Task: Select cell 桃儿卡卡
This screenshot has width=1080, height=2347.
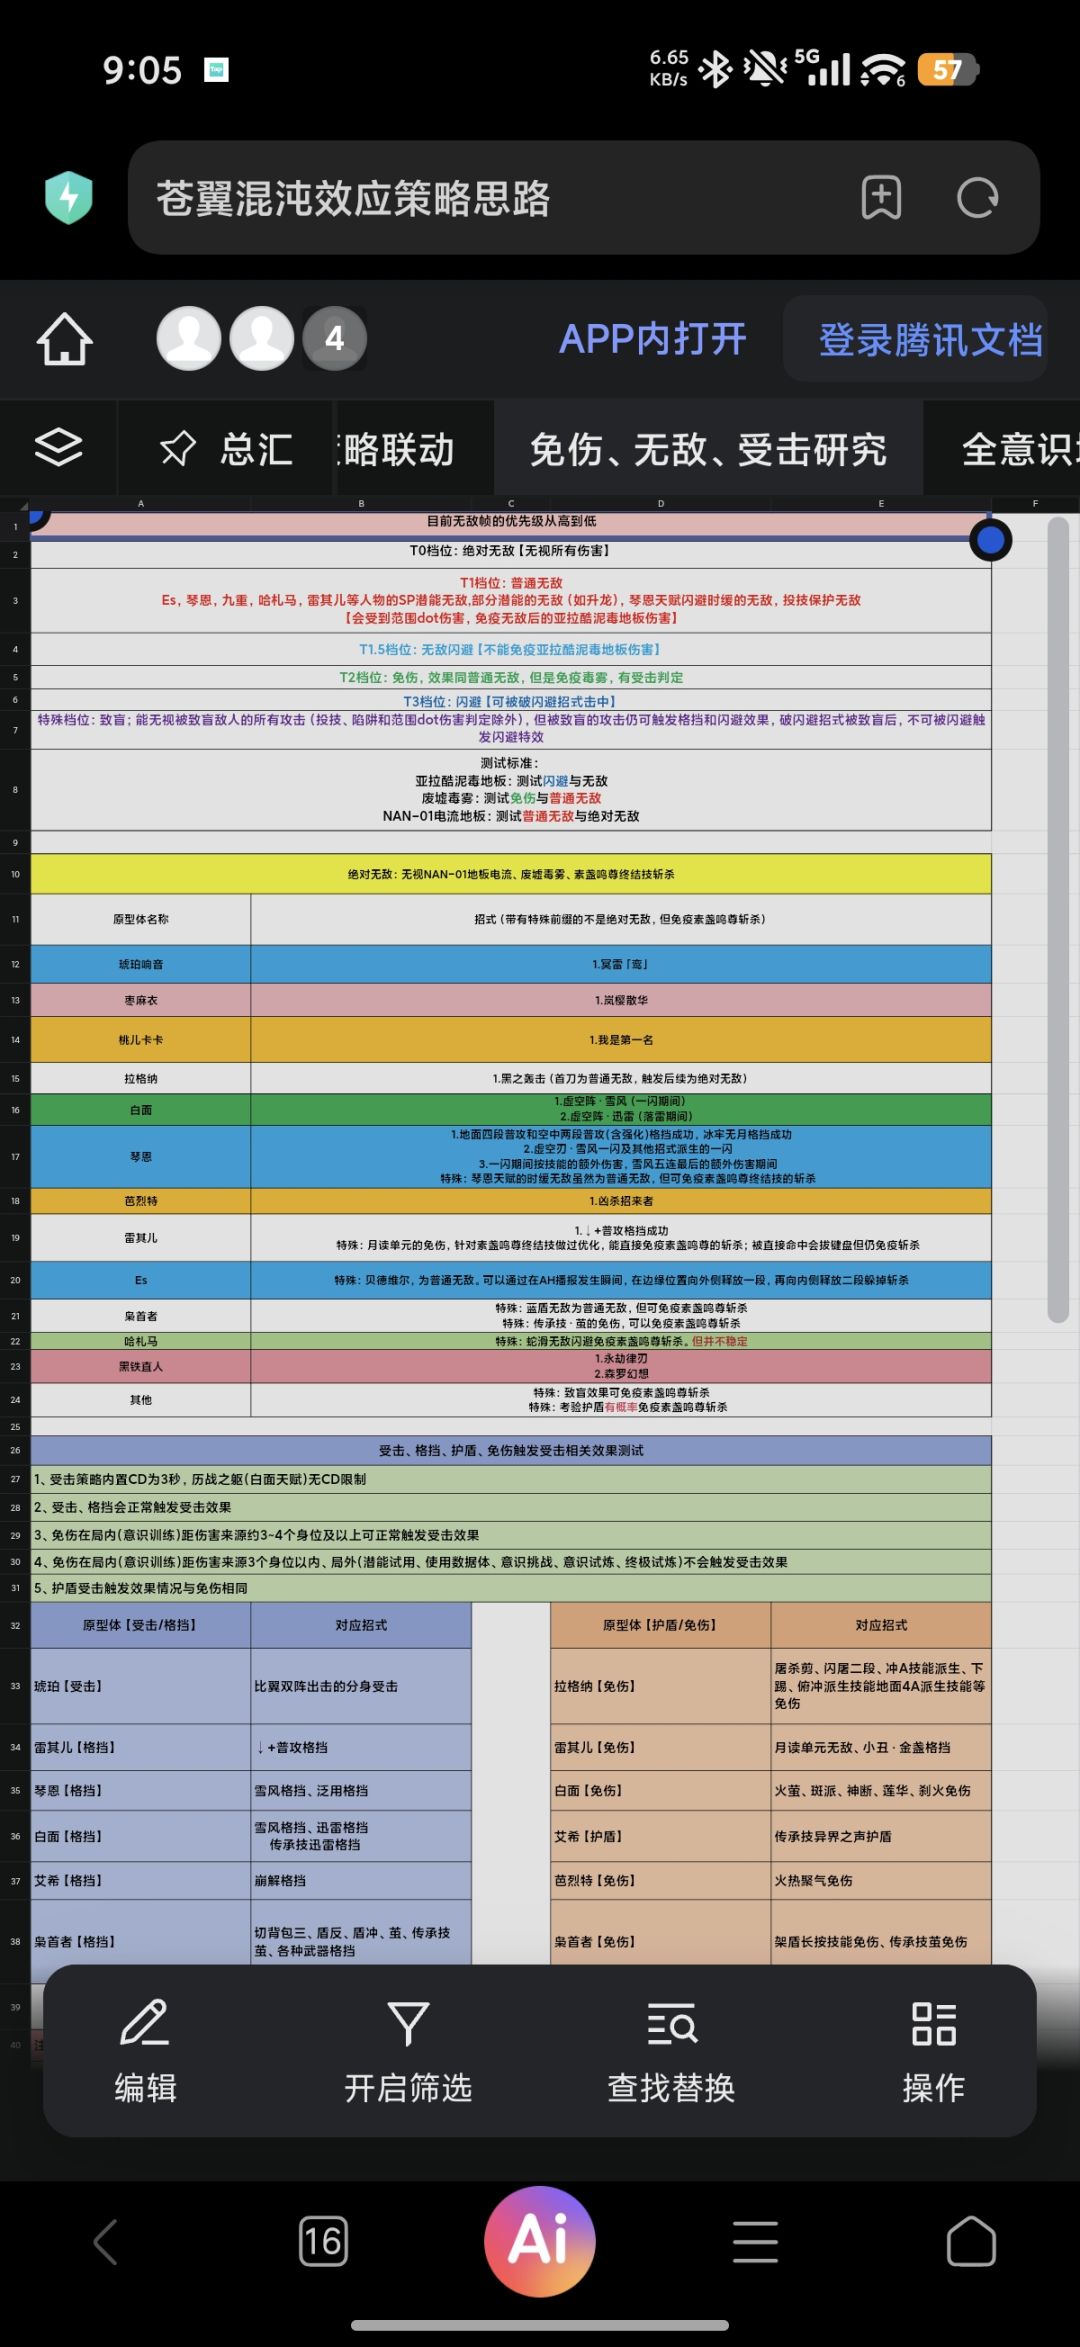Action: point(141,1040)
